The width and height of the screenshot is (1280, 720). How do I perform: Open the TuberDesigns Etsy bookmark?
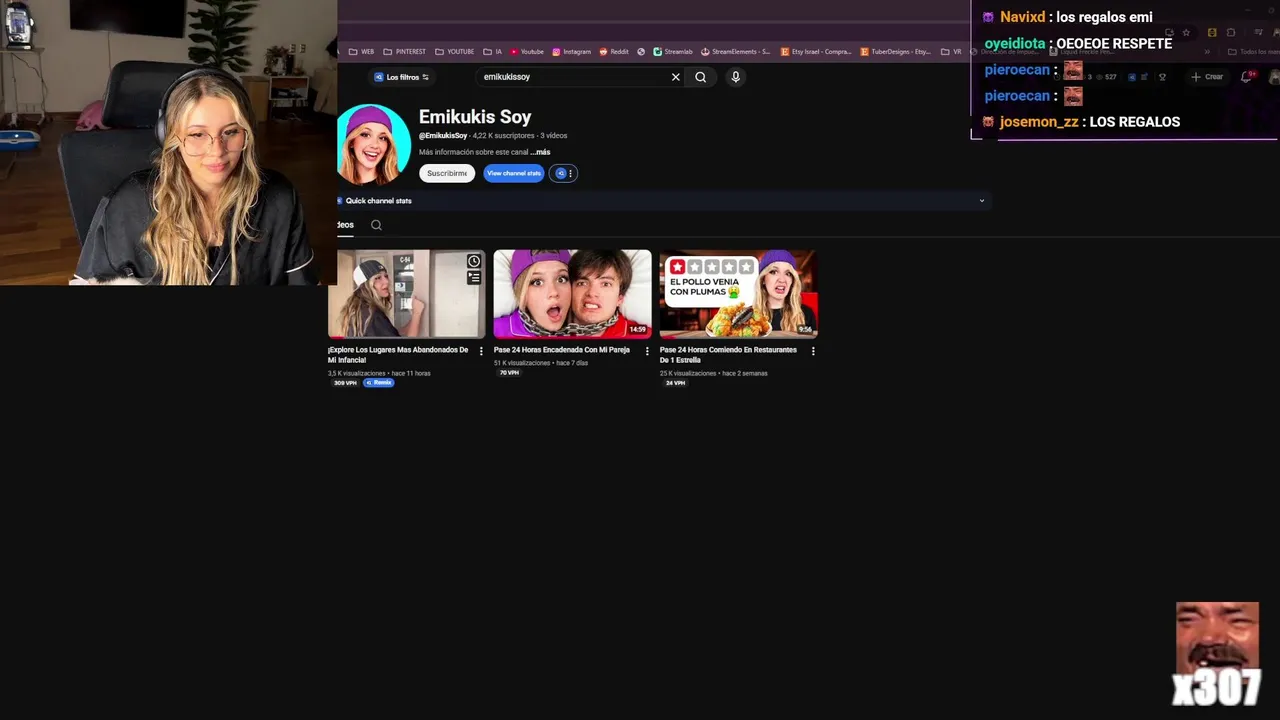(x=896, y=52)
